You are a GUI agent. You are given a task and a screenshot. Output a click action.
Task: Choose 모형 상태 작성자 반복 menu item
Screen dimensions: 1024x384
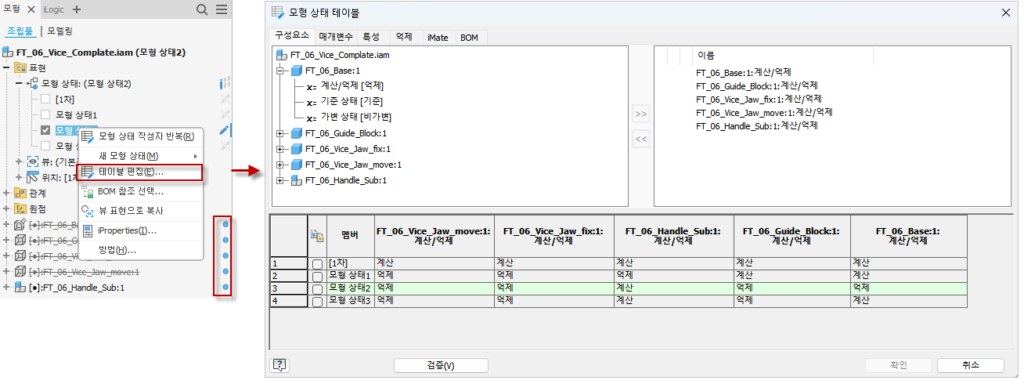tap(140, 137)
